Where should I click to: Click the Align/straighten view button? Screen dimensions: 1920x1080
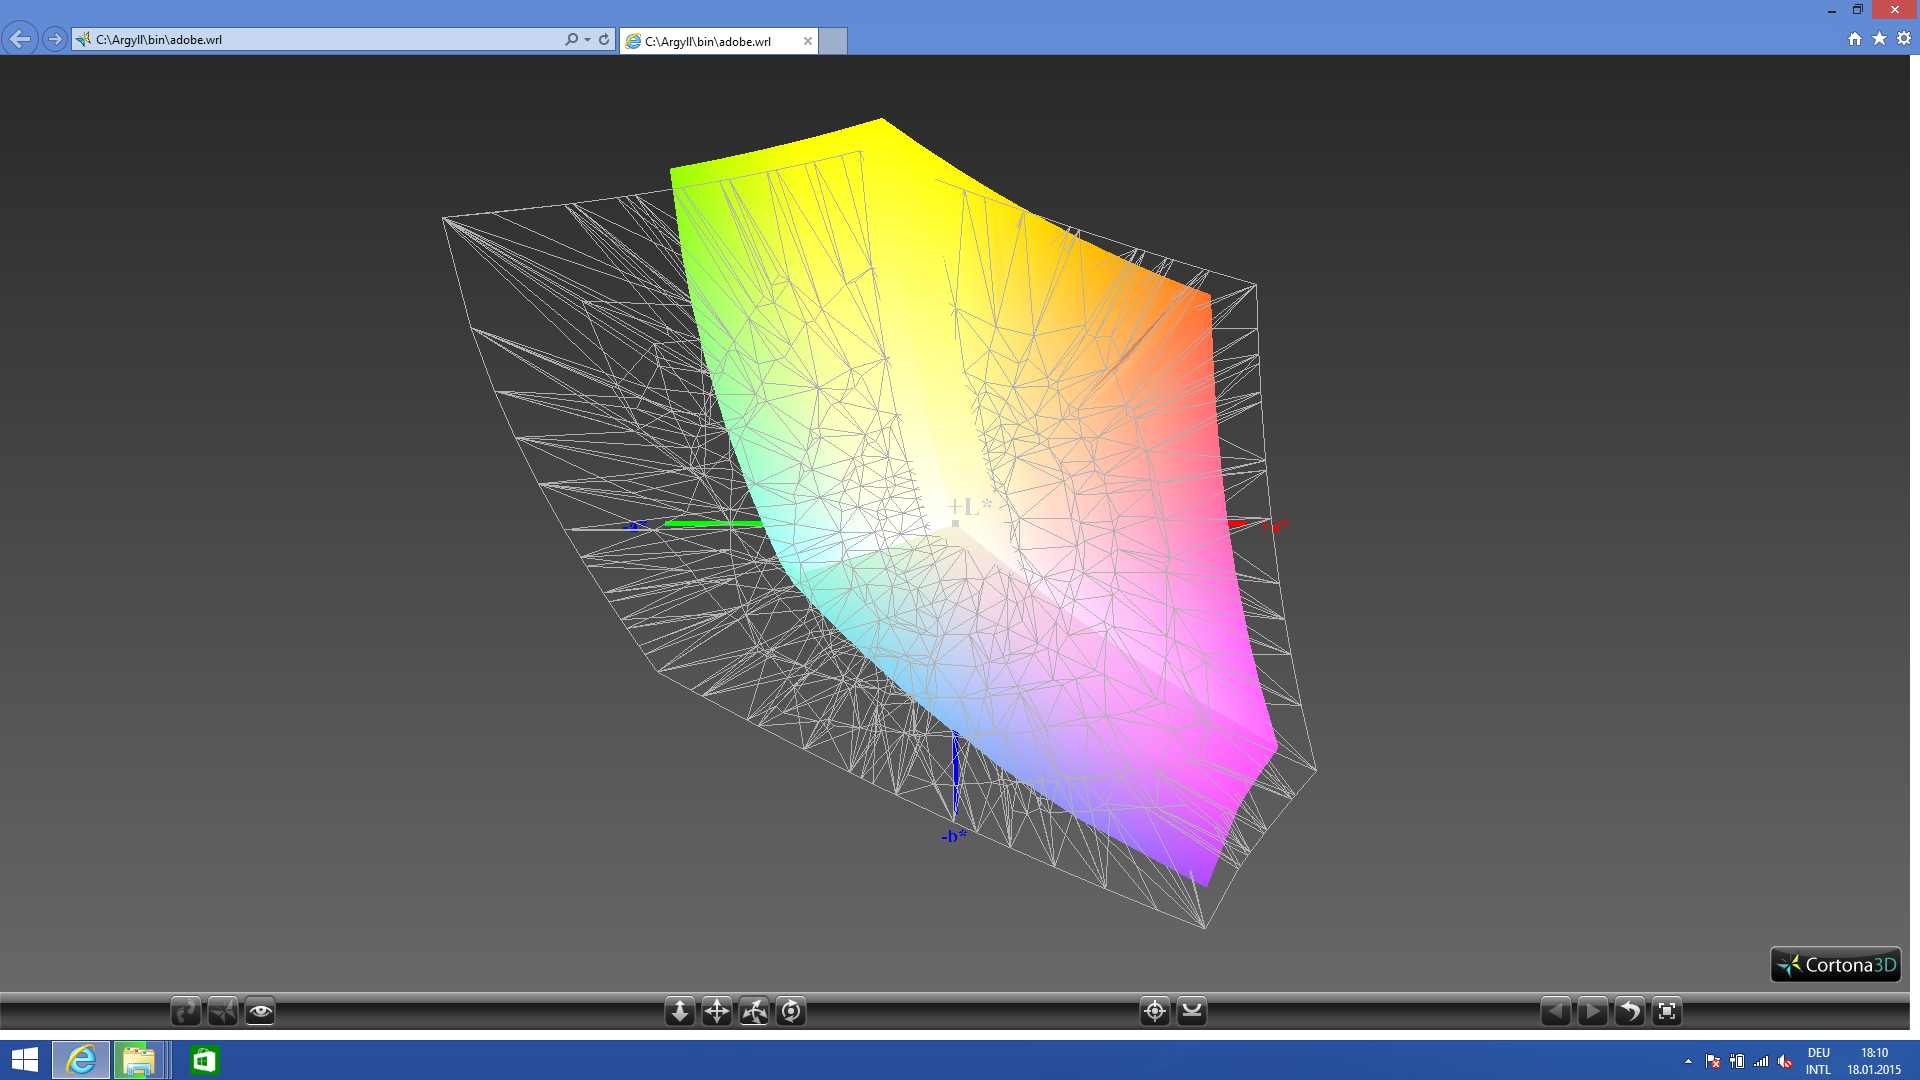[1192, 1011]
